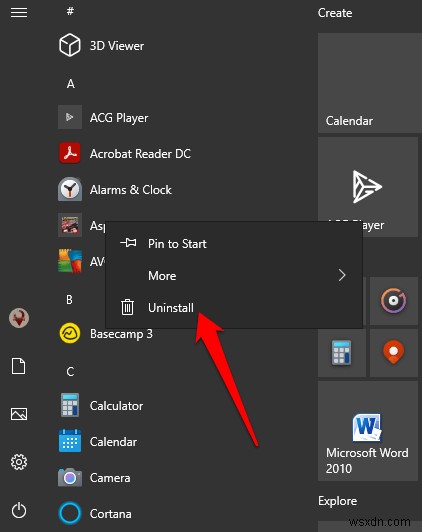This screenshot has width=422, height=532.
Task: Launch ACG Player by its label
Action: (x=119, y=118)
